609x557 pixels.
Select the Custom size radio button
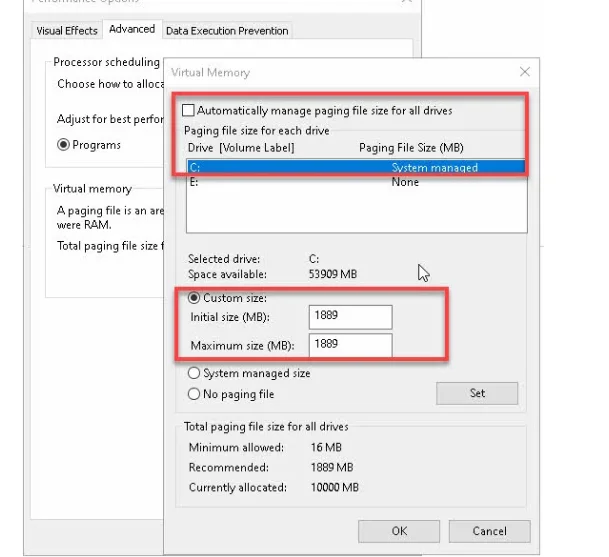pyautogui.click(x=194, y=298)
